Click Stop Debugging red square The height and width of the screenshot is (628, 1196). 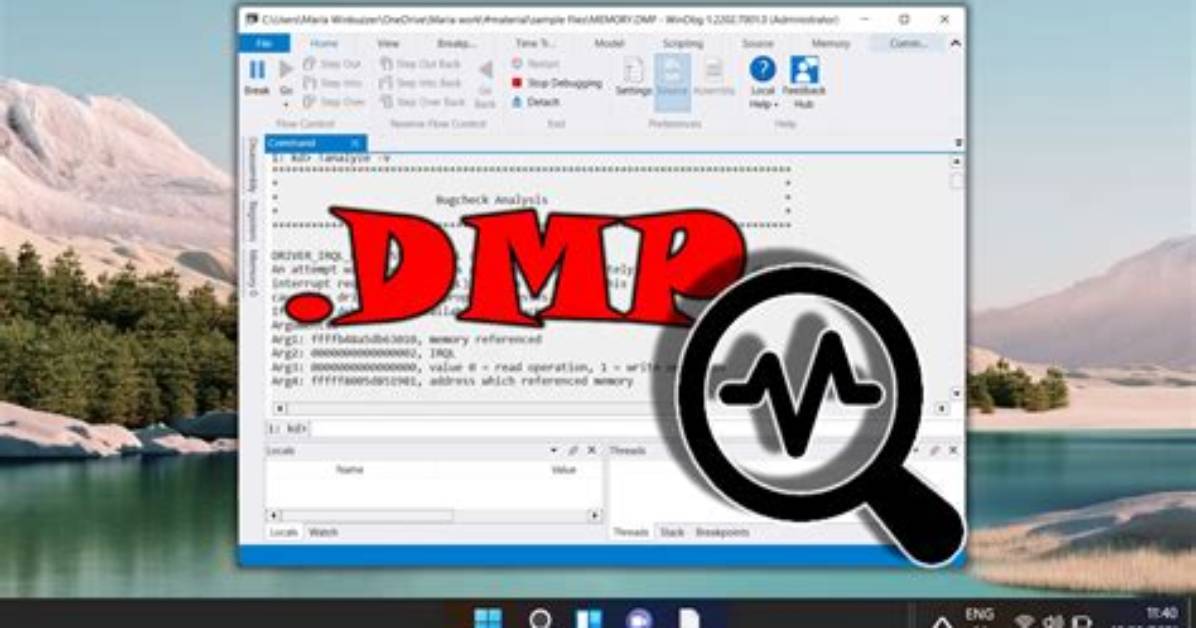[x=517, y=82]
